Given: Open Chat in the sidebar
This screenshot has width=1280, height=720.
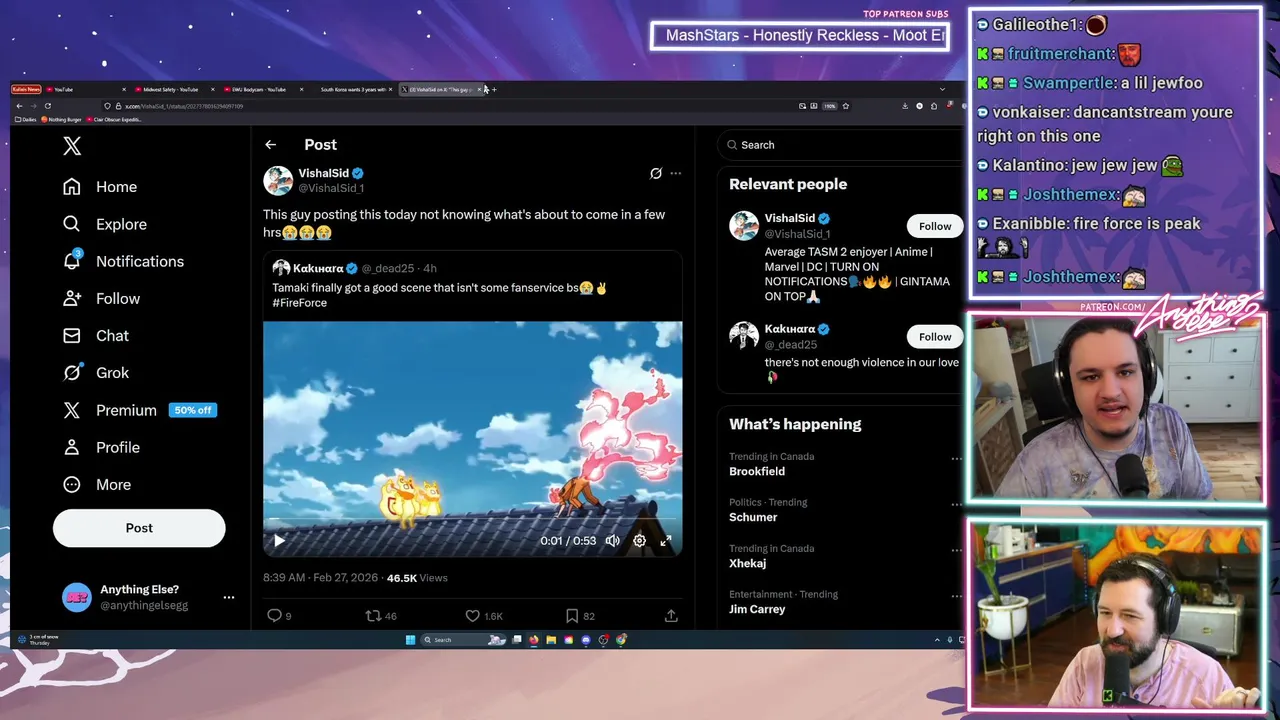Looking at the screenshot, I should point(96,335).
